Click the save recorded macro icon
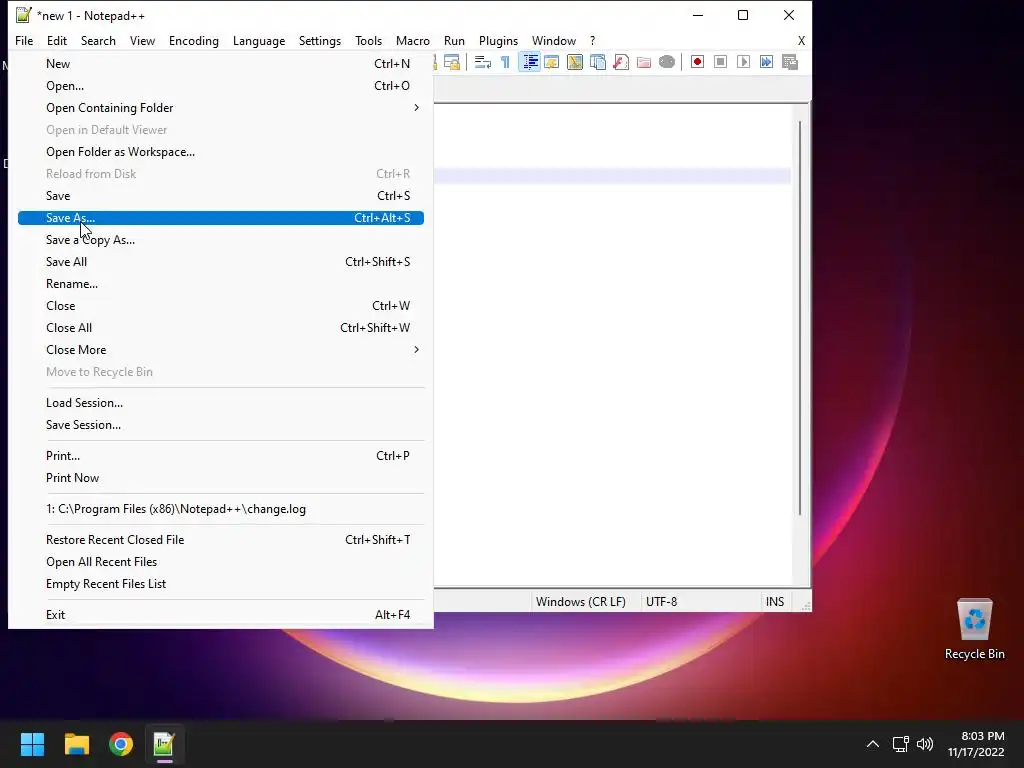 point(790,62)
